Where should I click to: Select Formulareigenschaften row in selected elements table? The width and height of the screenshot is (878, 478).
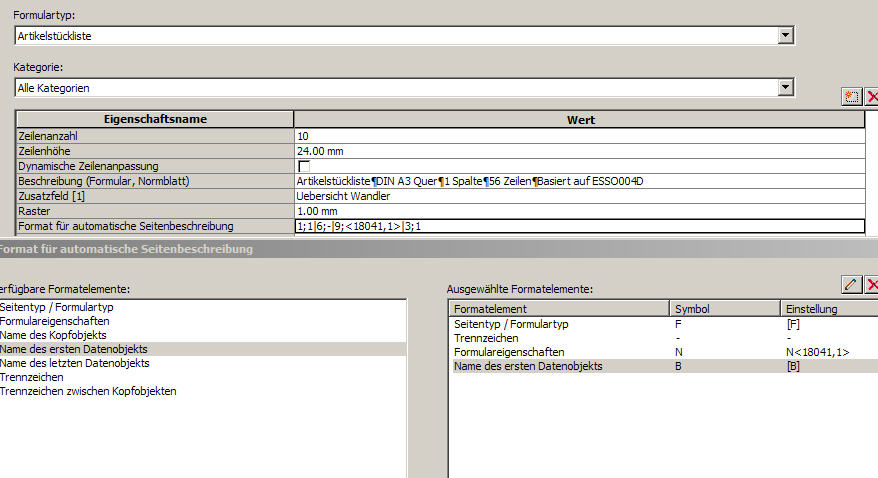[664, 352]
